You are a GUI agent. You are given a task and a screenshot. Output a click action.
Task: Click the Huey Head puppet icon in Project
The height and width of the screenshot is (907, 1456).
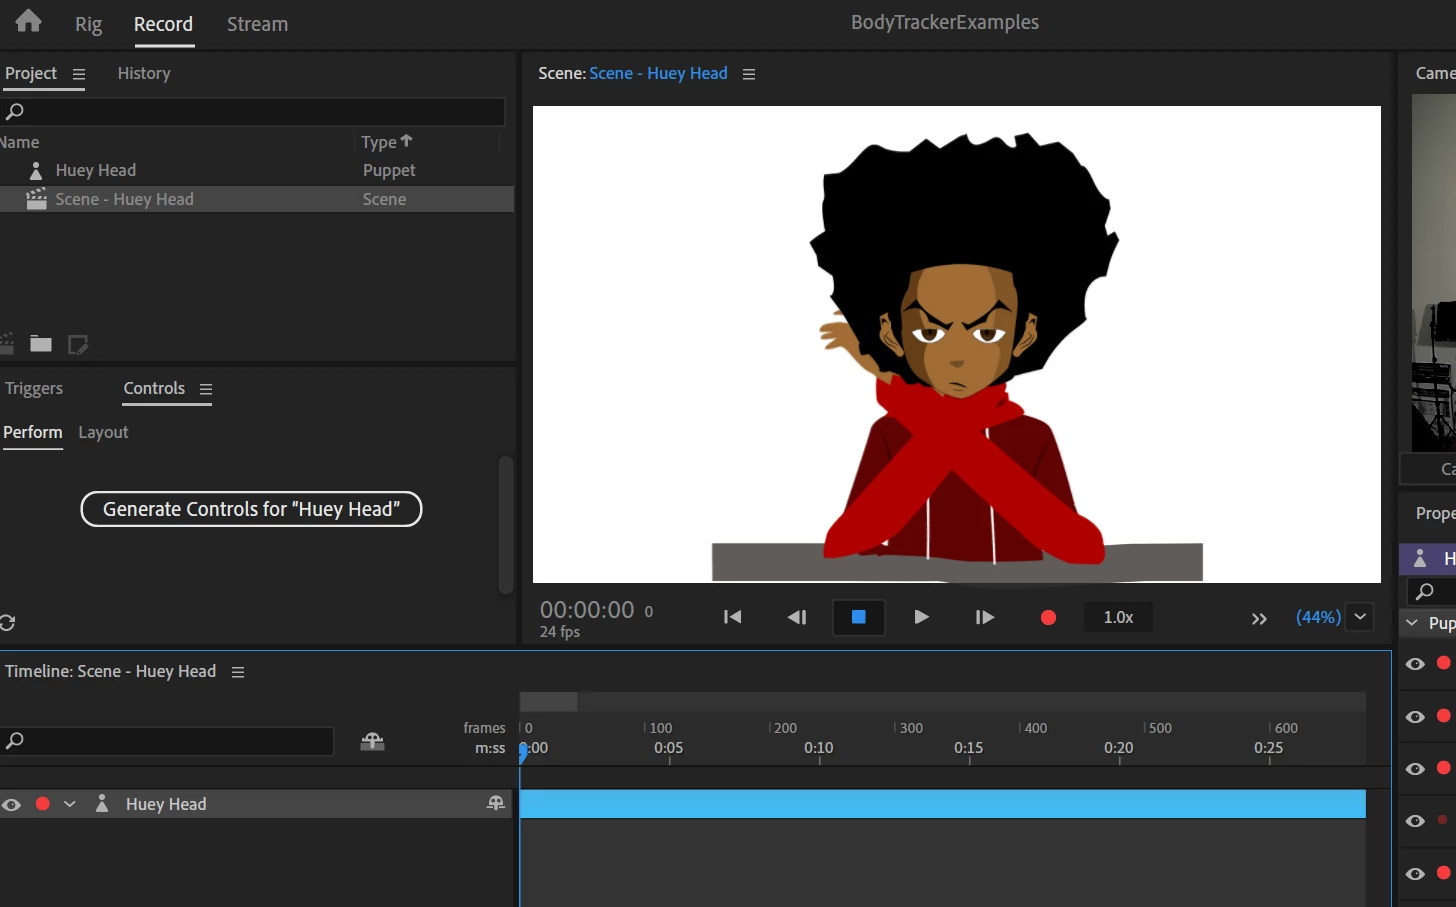tap(36, 170)
